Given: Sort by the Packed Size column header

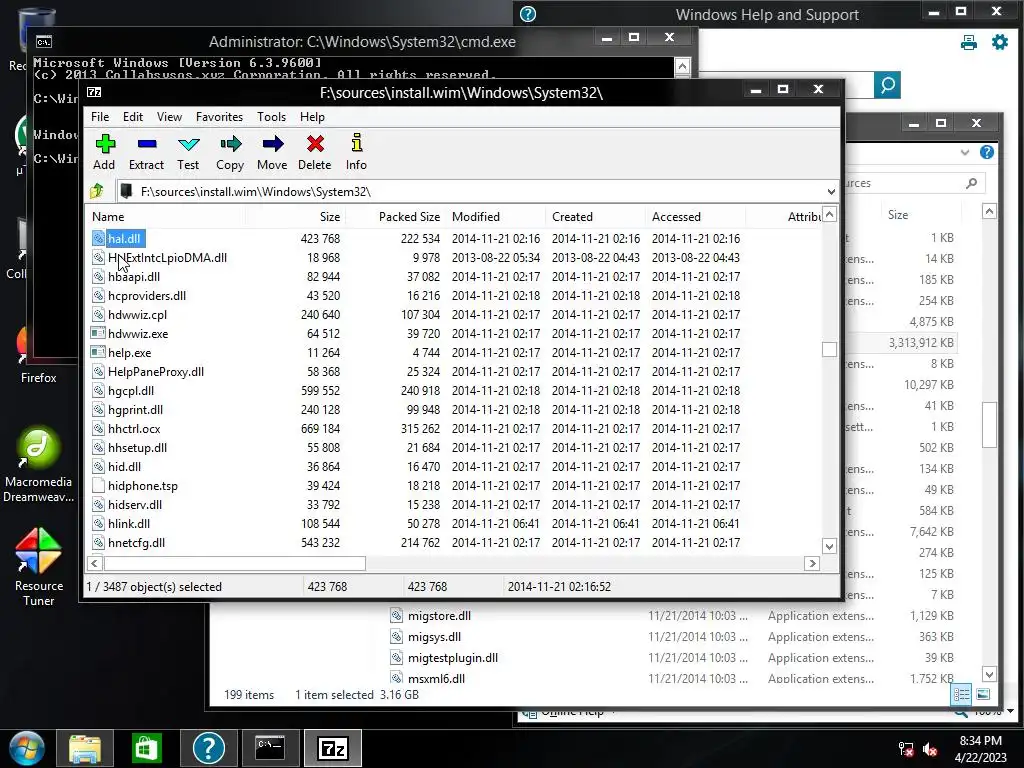Looking at the screenshot, I should click(396, 217).
